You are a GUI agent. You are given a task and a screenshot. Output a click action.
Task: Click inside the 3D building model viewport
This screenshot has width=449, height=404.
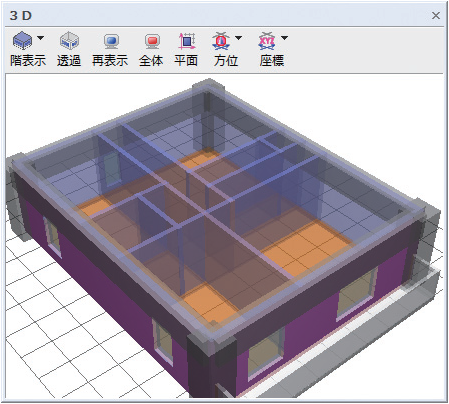point(224,236)
